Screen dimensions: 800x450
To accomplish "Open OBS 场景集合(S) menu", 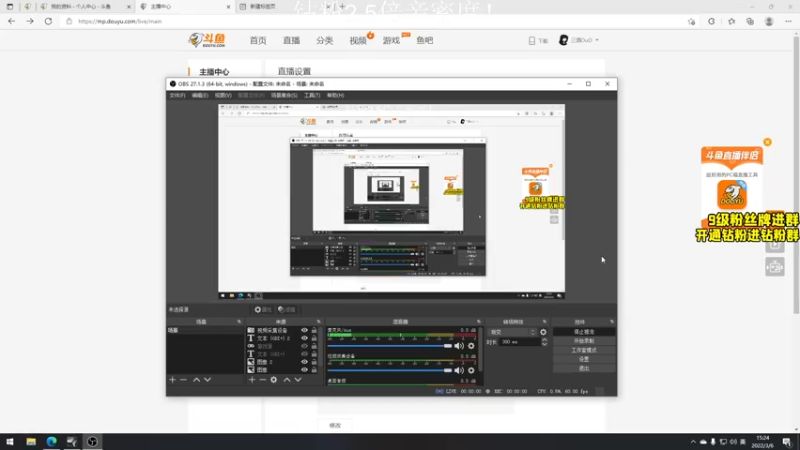I will pos(284,95).
